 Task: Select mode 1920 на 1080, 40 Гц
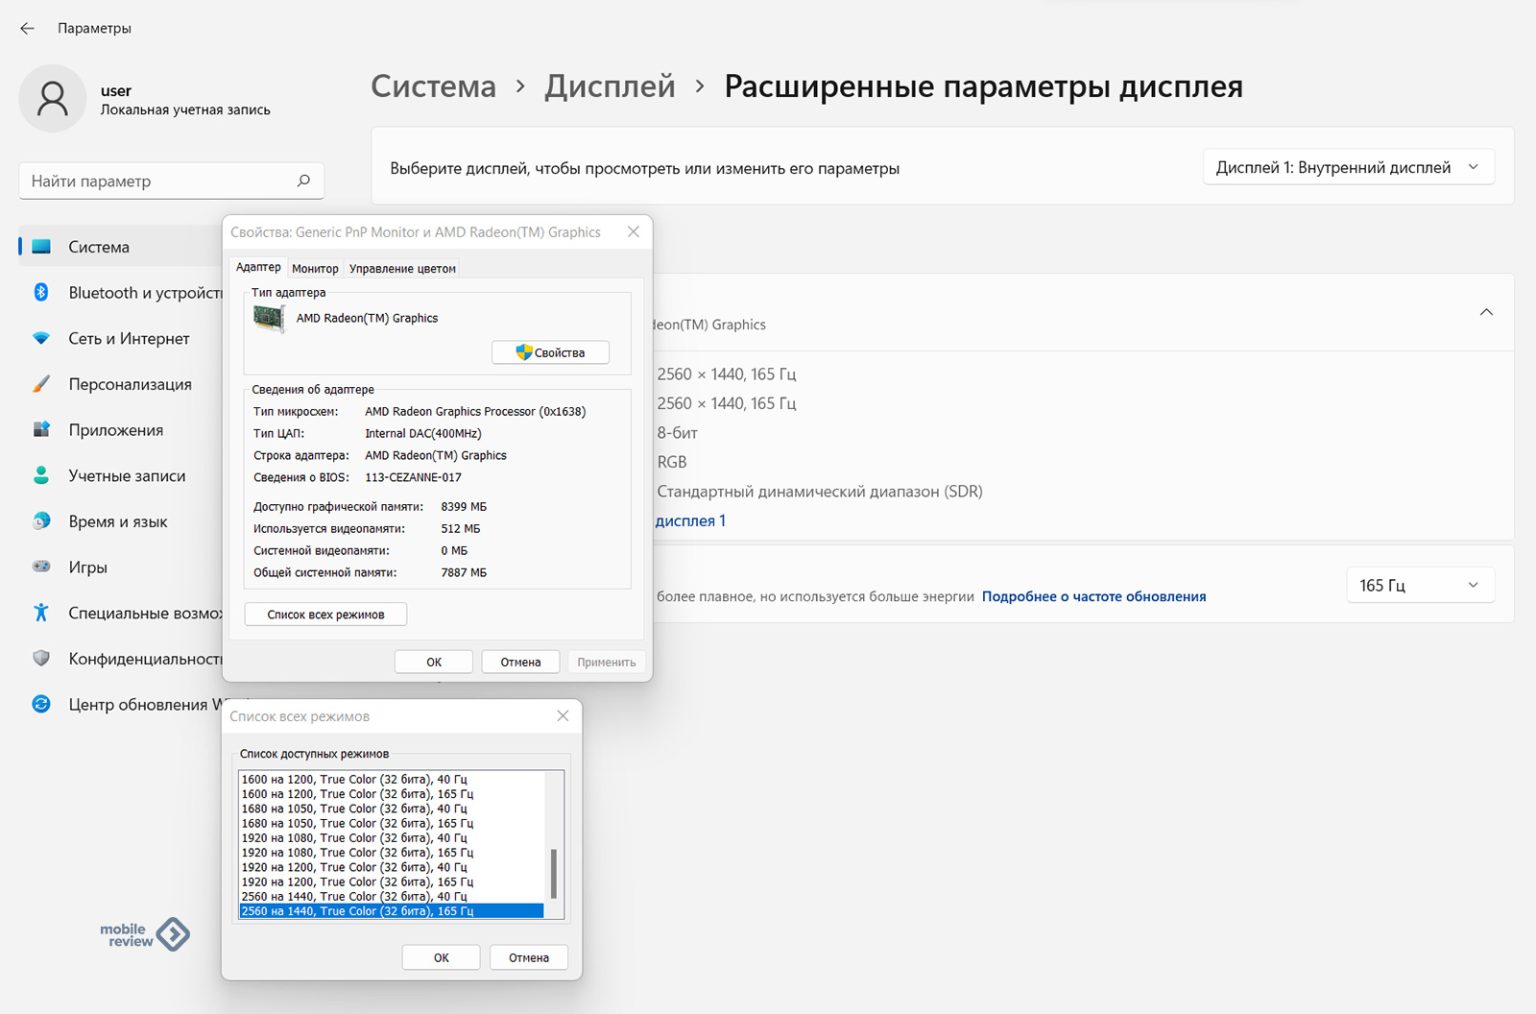coord(391,838)
